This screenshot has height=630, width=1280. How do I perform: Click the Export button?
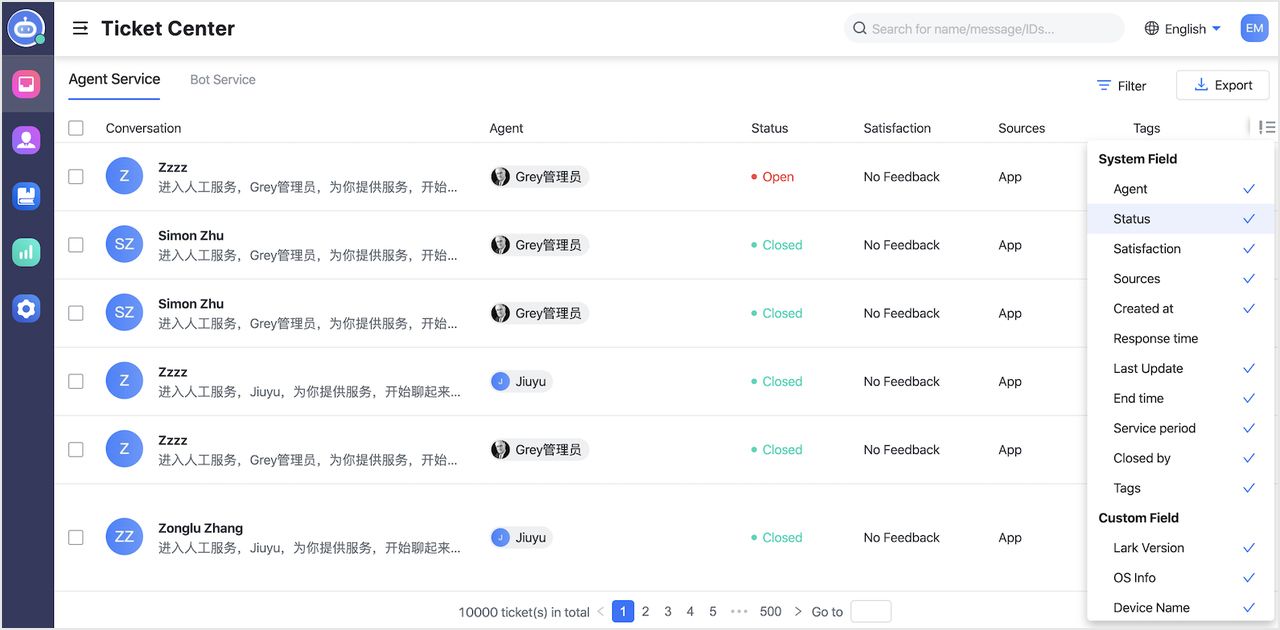point(1222,85)
